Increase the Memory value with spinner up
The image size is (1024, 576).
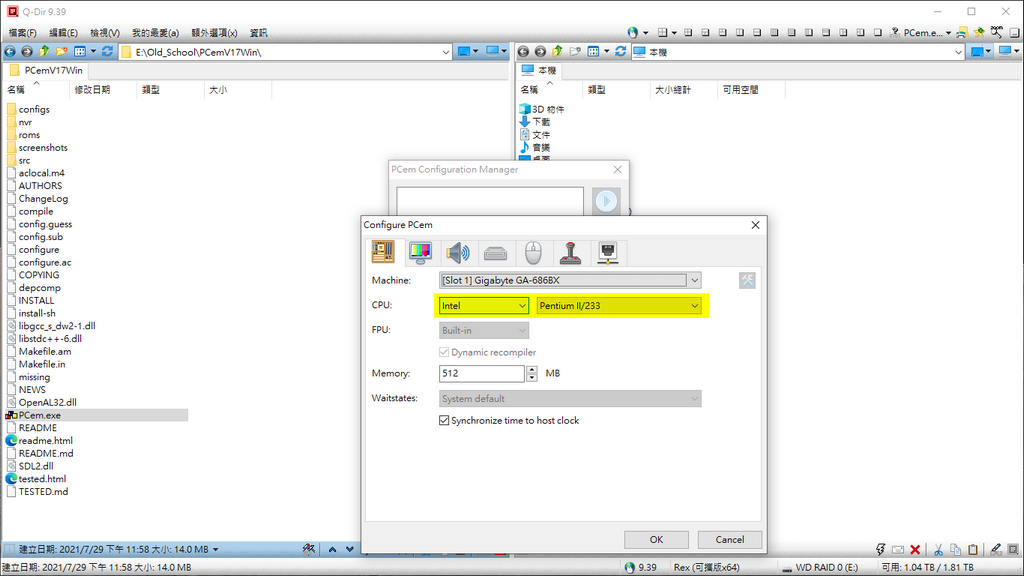(x=532, y=370)
